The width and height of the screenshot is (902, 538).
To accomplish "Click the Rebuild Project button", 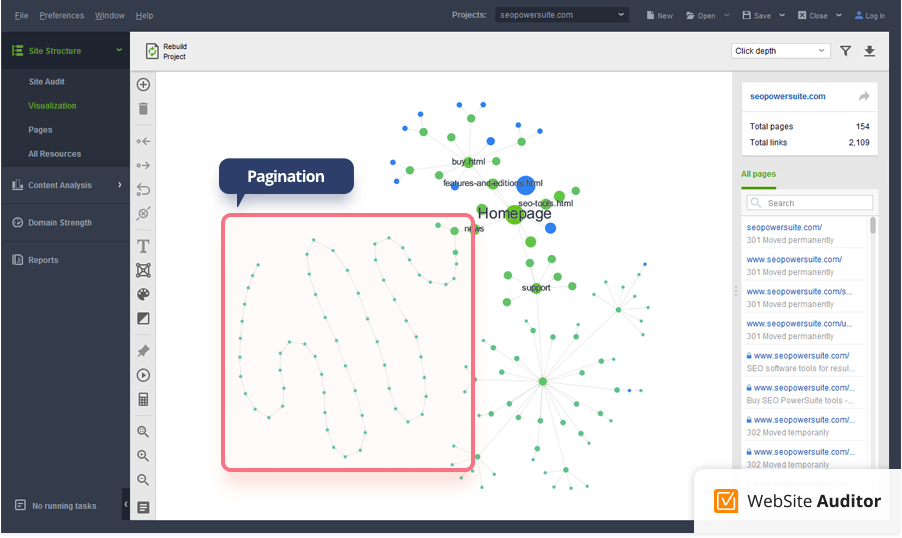I will coord(166,51).
